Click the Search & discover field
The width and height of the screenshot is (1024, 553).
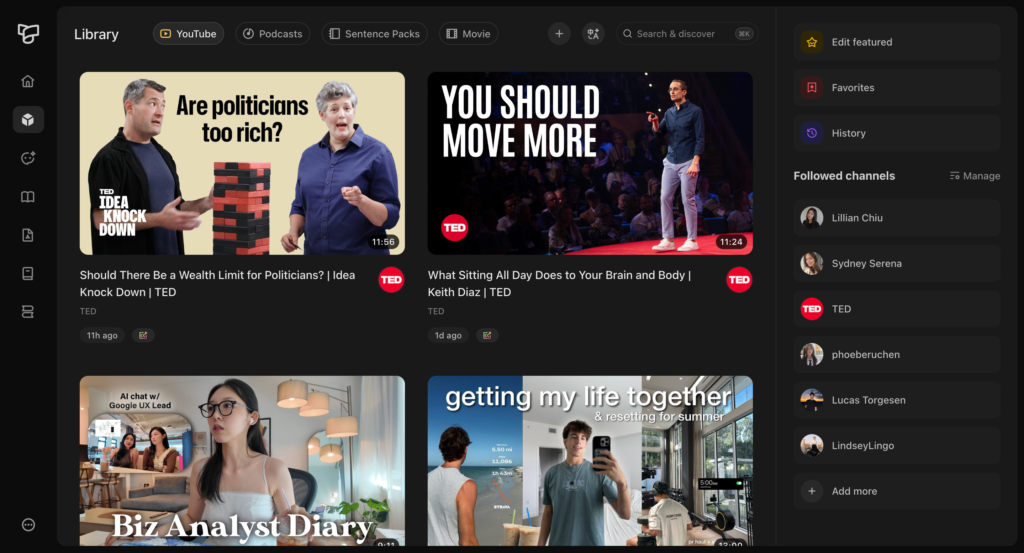pyautogui.click(x=686, y=34)
